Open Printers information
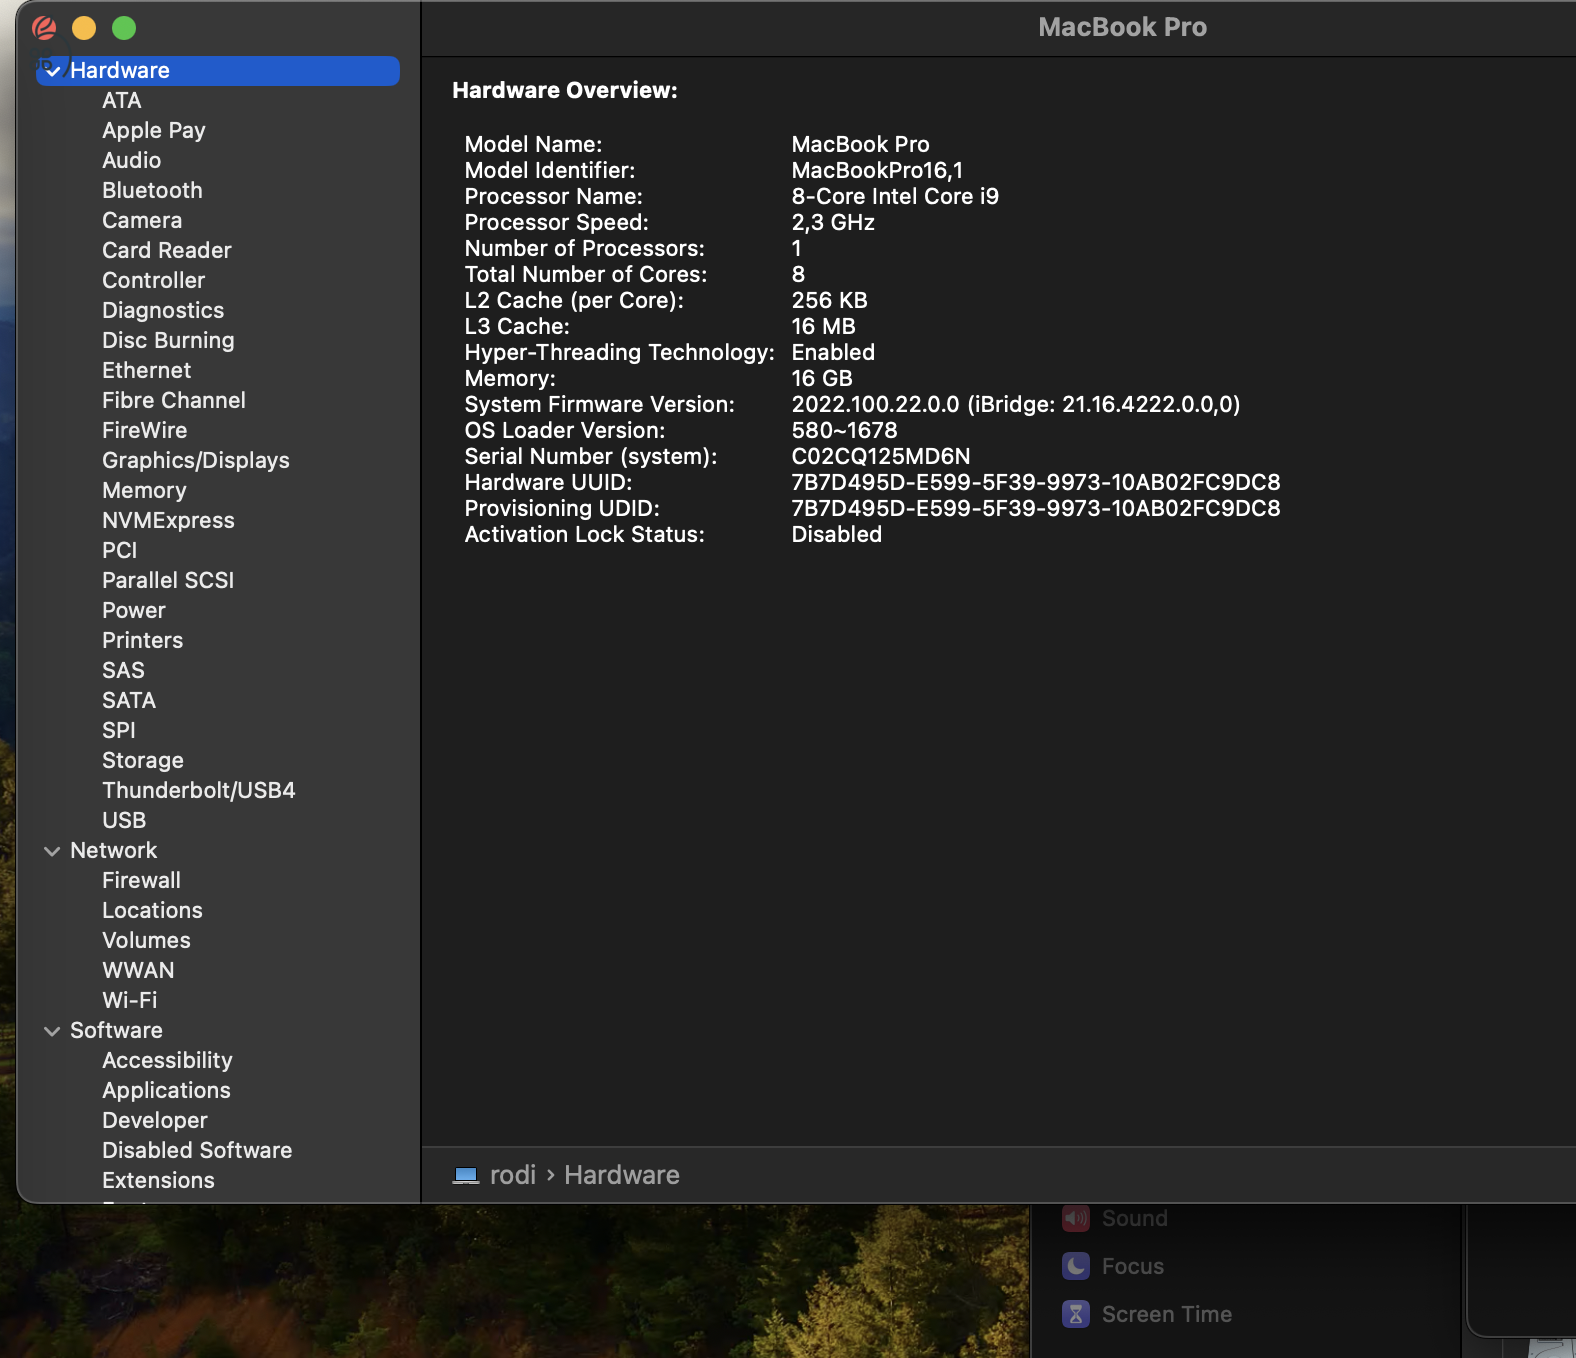 click(143, 640)
